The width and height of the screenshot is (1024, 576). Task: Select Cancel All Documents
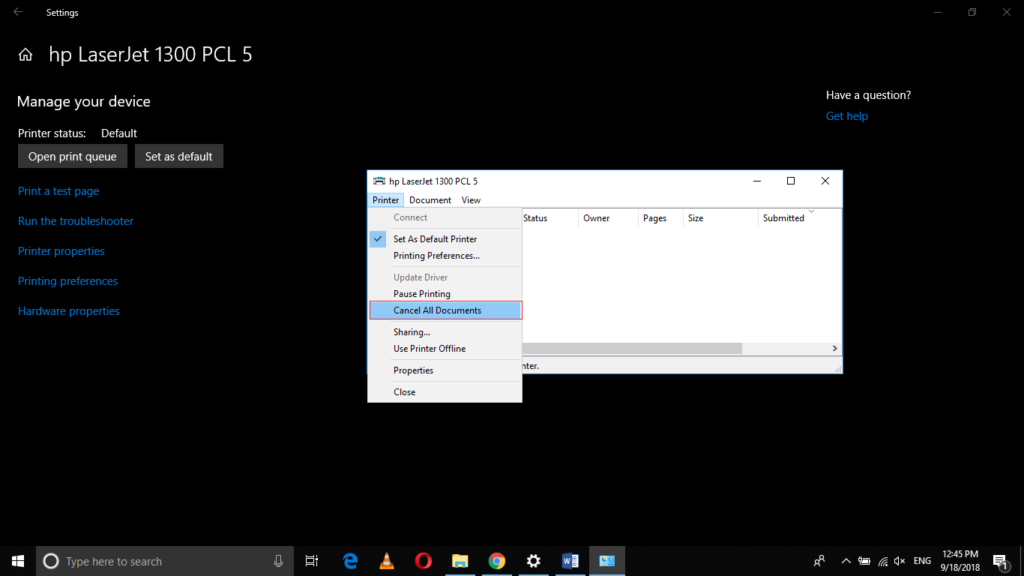tap(437, 311)
